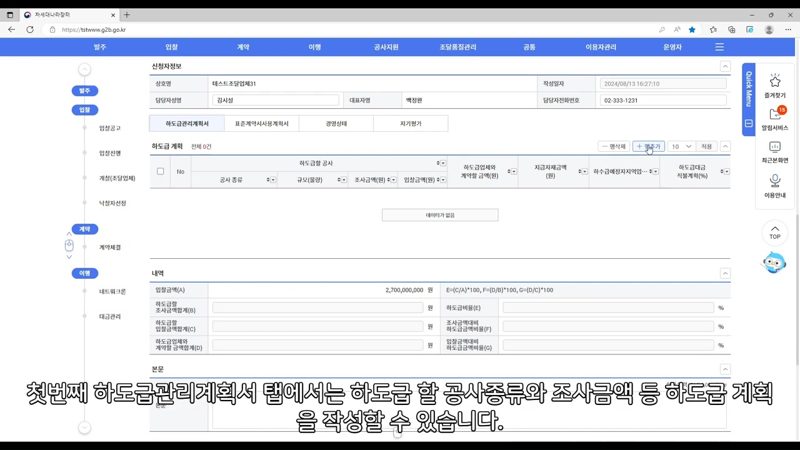Open a new browser tab with the plus icon
800x450 pixels.
[127, 15]
